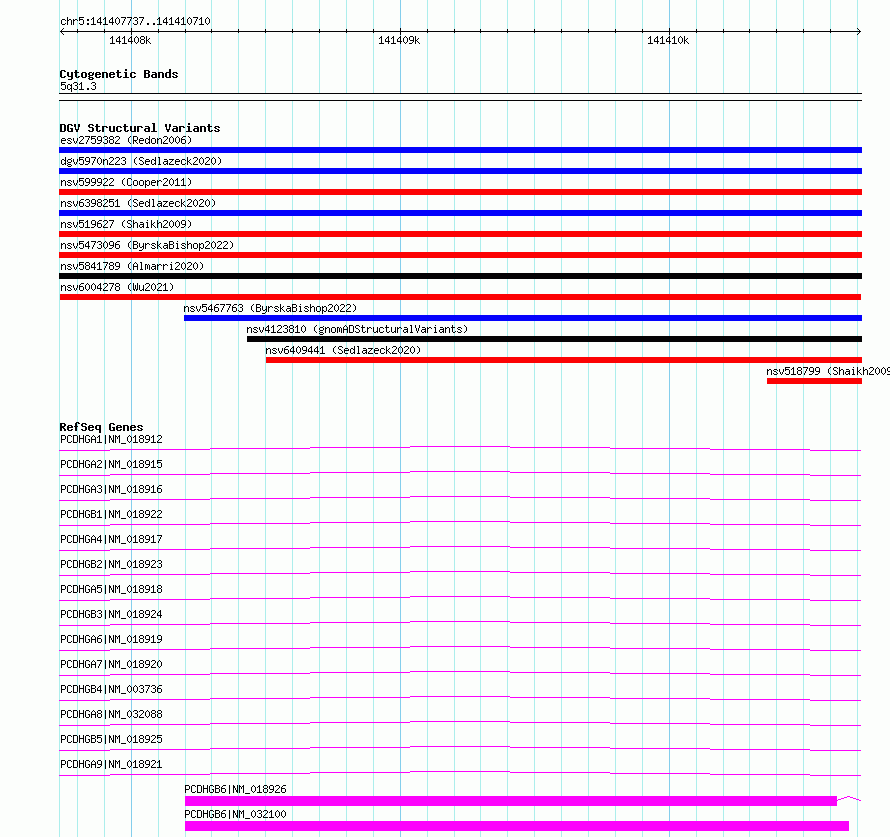Click the nsv5841789 (Almarri2020) label

[x=132, y=266]
